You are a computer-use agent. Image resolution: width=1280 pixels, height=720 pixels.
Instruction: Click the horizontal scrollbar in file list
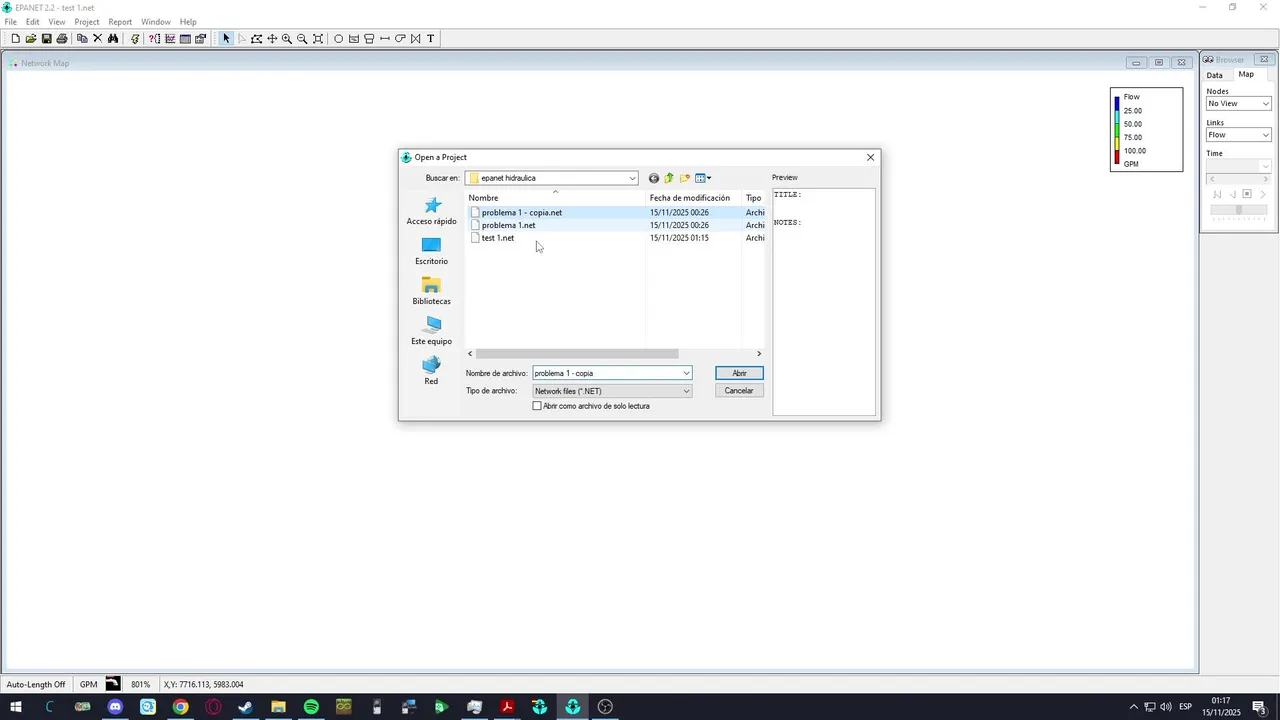tap(577, 354)
